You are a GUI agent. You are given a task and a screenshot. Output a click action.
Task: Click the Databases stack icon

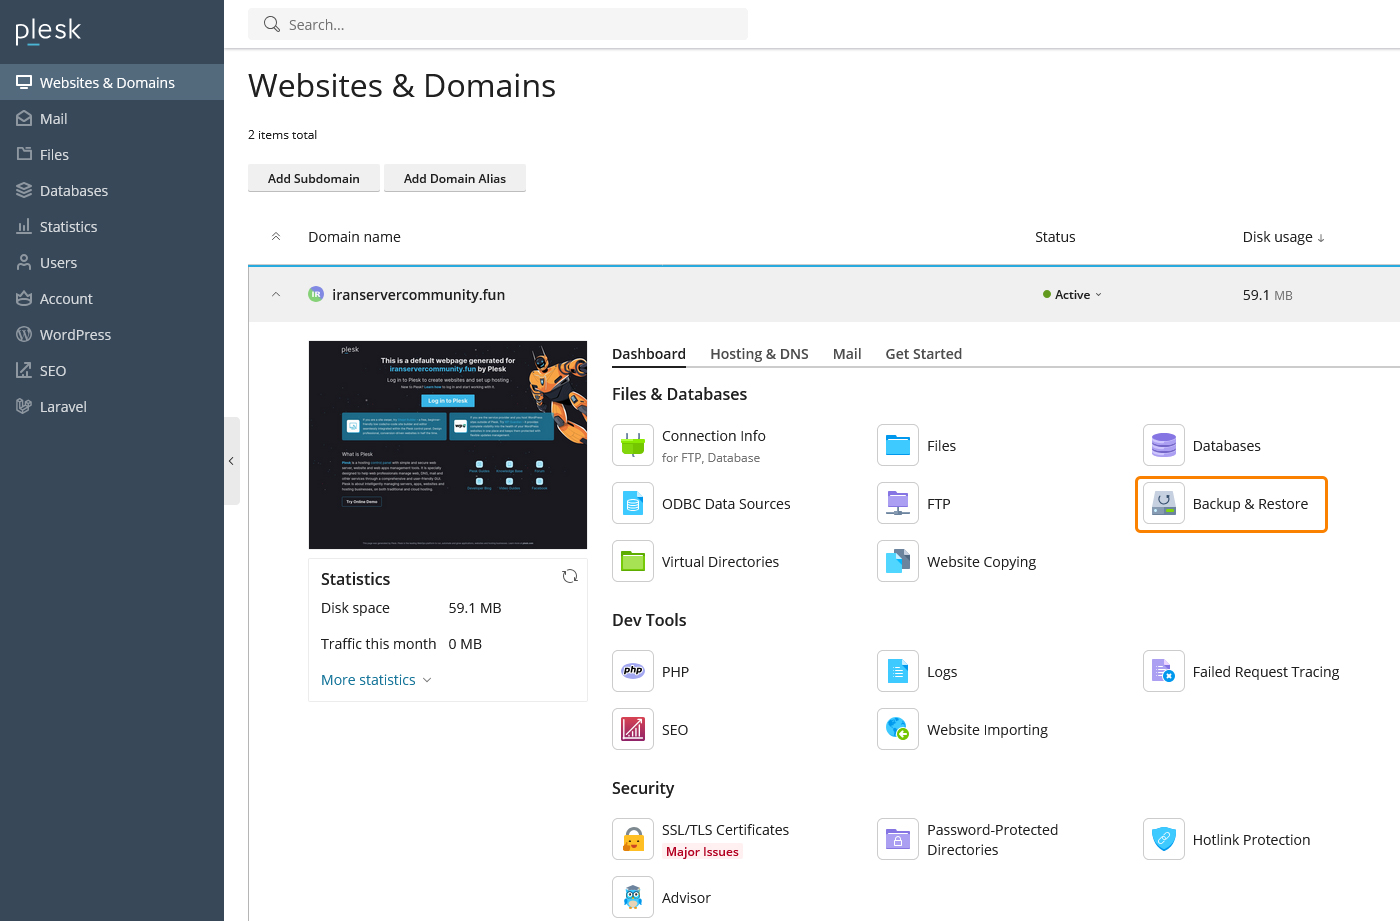[1163, 445]
